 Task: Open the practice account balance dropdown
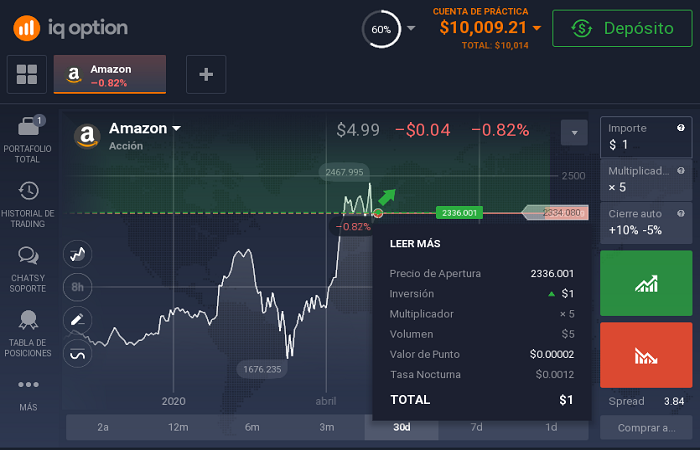pos(537,28)
